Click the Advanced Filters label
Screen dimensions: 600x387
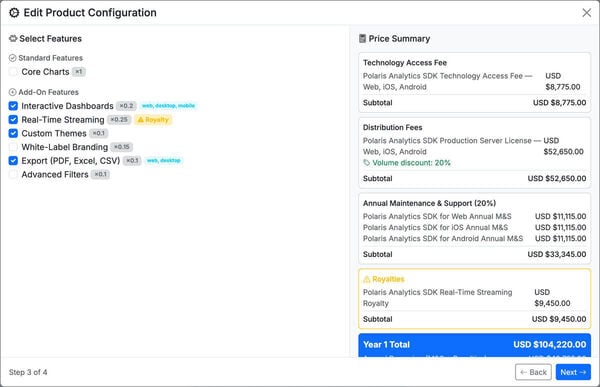click(x=55, y=175)
